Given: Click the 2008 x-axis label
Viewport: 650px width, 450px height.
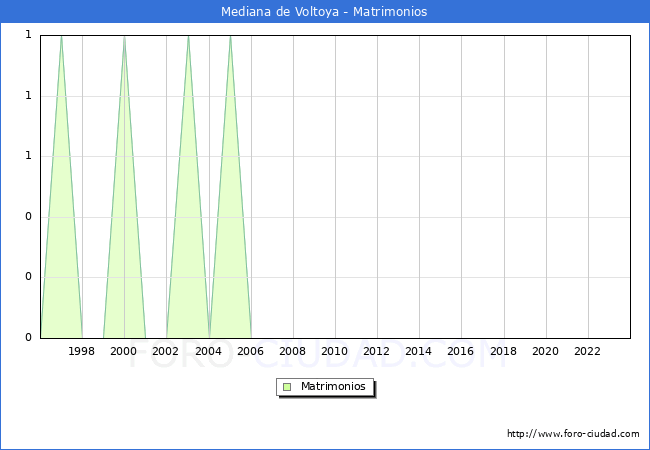Looking at the screenshot, I should point(292,351).
